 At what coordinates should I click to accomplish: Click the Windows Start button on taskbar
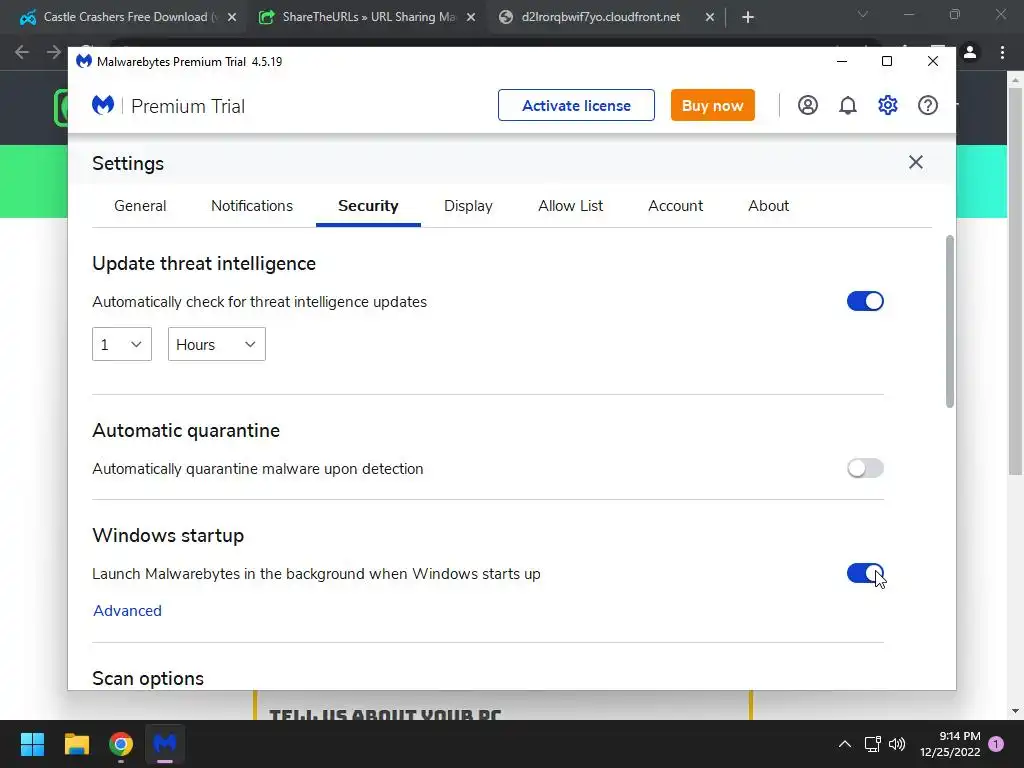click(32, 744)
